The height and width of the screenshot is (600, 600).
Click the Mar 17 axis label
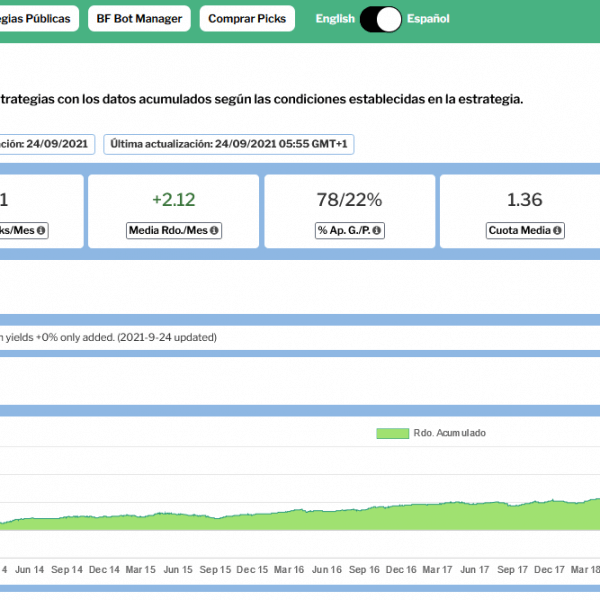437,570
